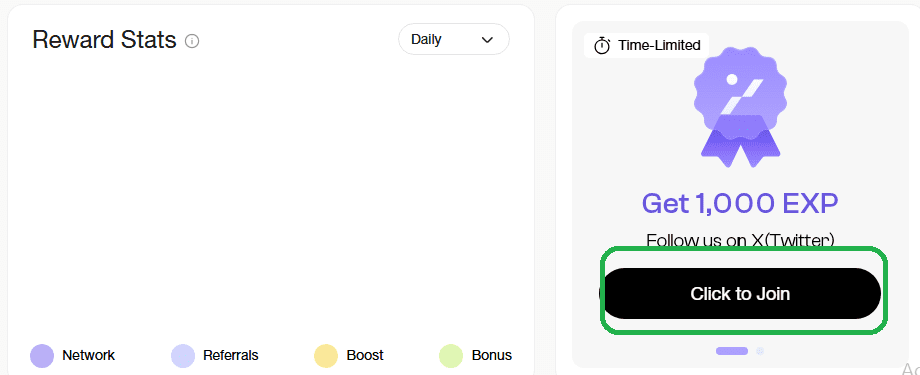Select the active purple carousel indicator

point(732,351)
